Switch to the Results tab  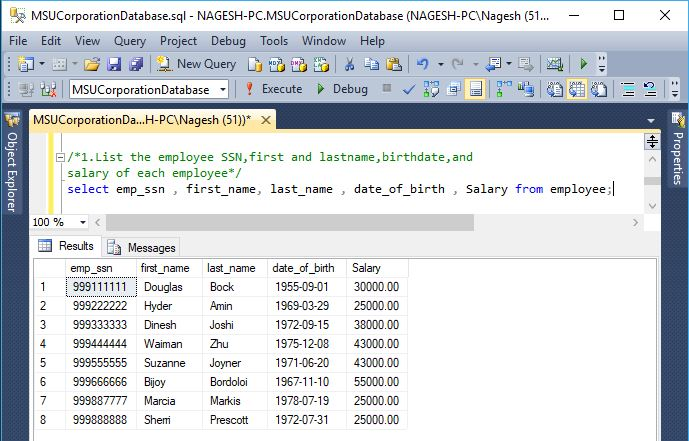66,246
